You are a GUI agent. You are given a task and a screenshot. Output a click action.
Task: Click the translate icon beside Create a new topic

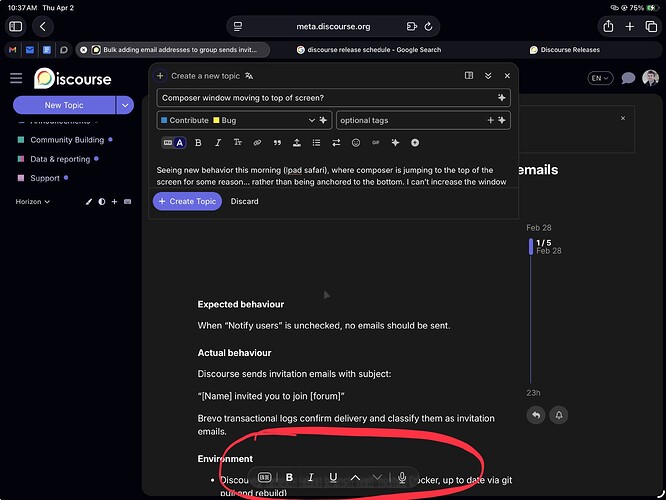(249, 76)
